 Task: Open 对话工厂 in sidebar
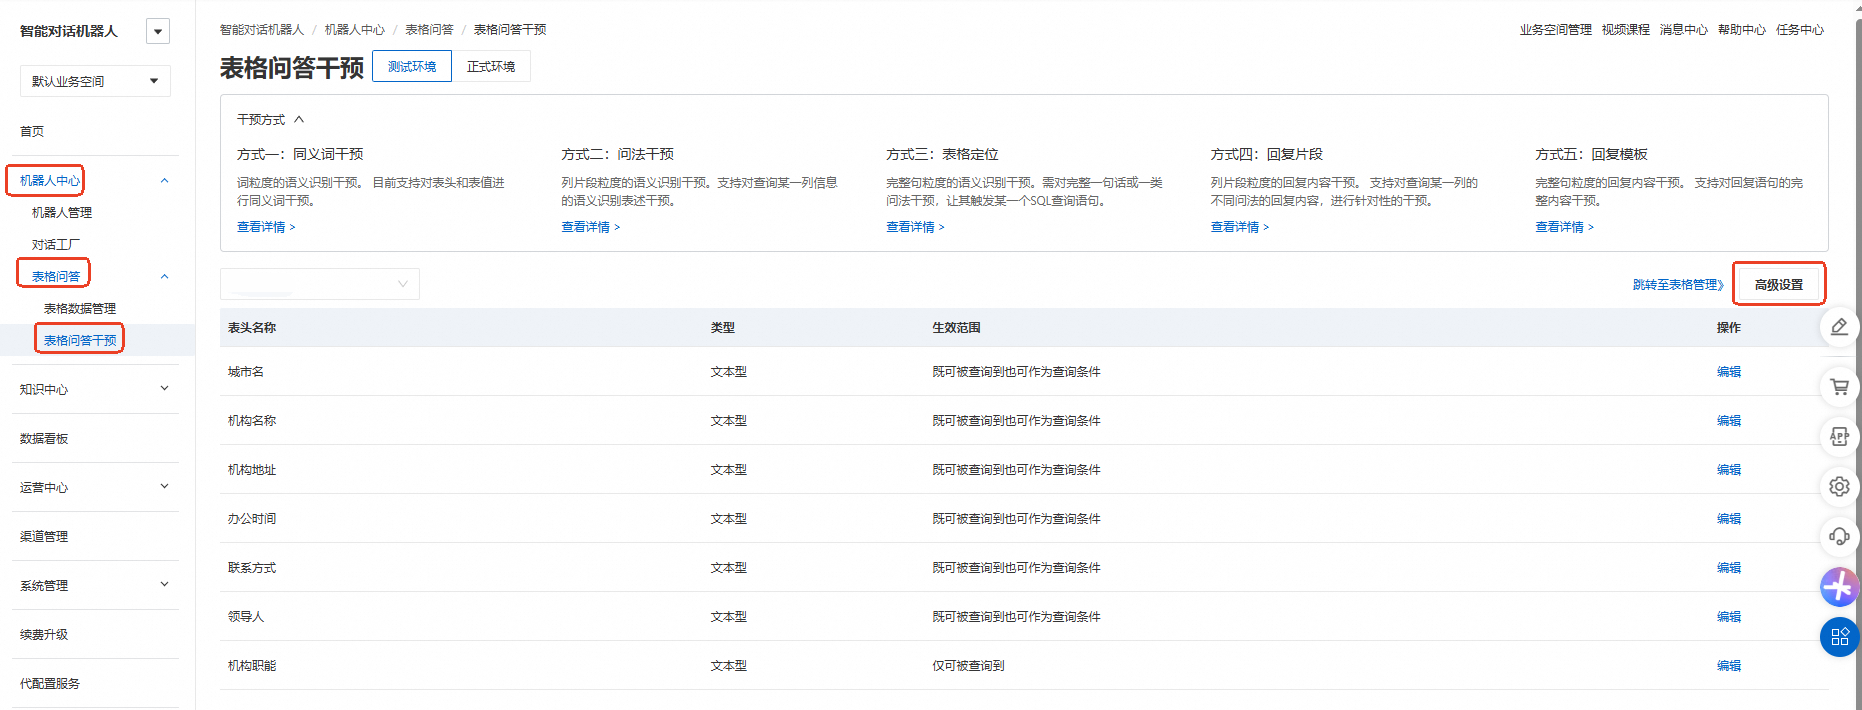(x=56, y=244)
